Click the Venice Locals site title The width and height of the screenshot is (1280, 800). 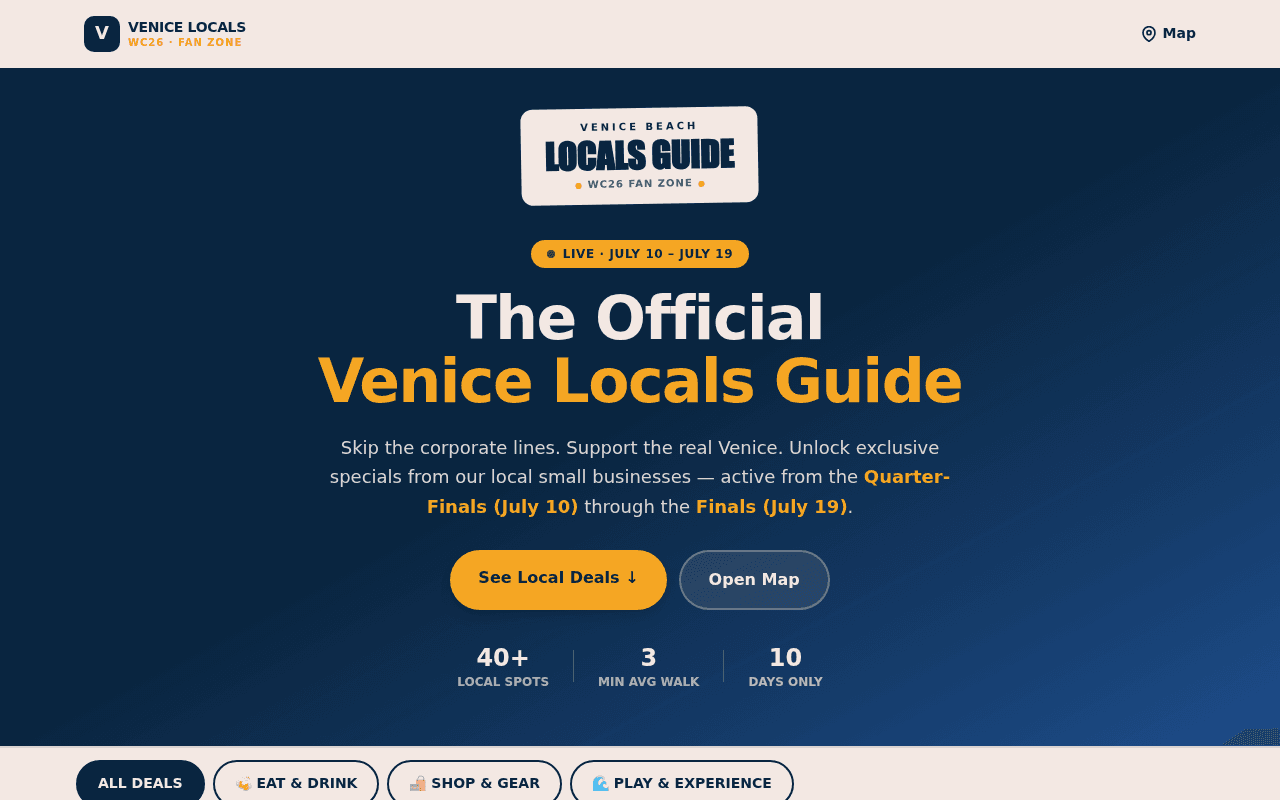pyautogui.click(x=187, y=27)
